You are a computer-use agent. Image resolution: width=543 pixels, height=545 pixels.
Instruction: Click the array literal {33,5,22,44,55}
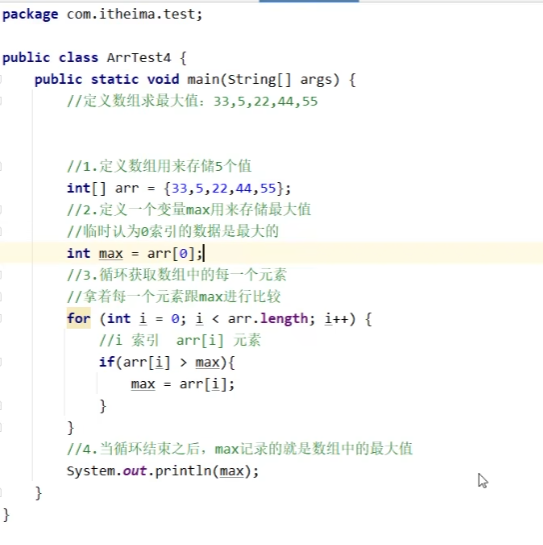click(224, 188)
